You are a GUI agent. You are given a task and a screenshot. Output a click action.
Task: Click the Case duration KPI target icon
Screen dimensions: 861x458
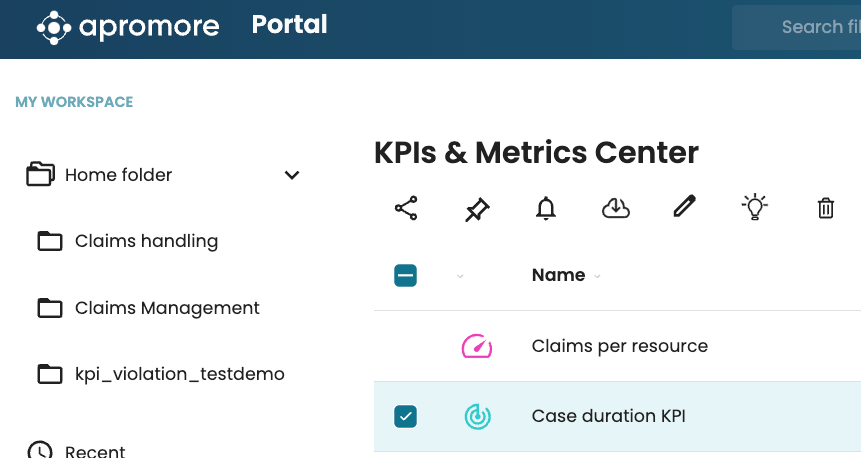(x=477, y=416)
